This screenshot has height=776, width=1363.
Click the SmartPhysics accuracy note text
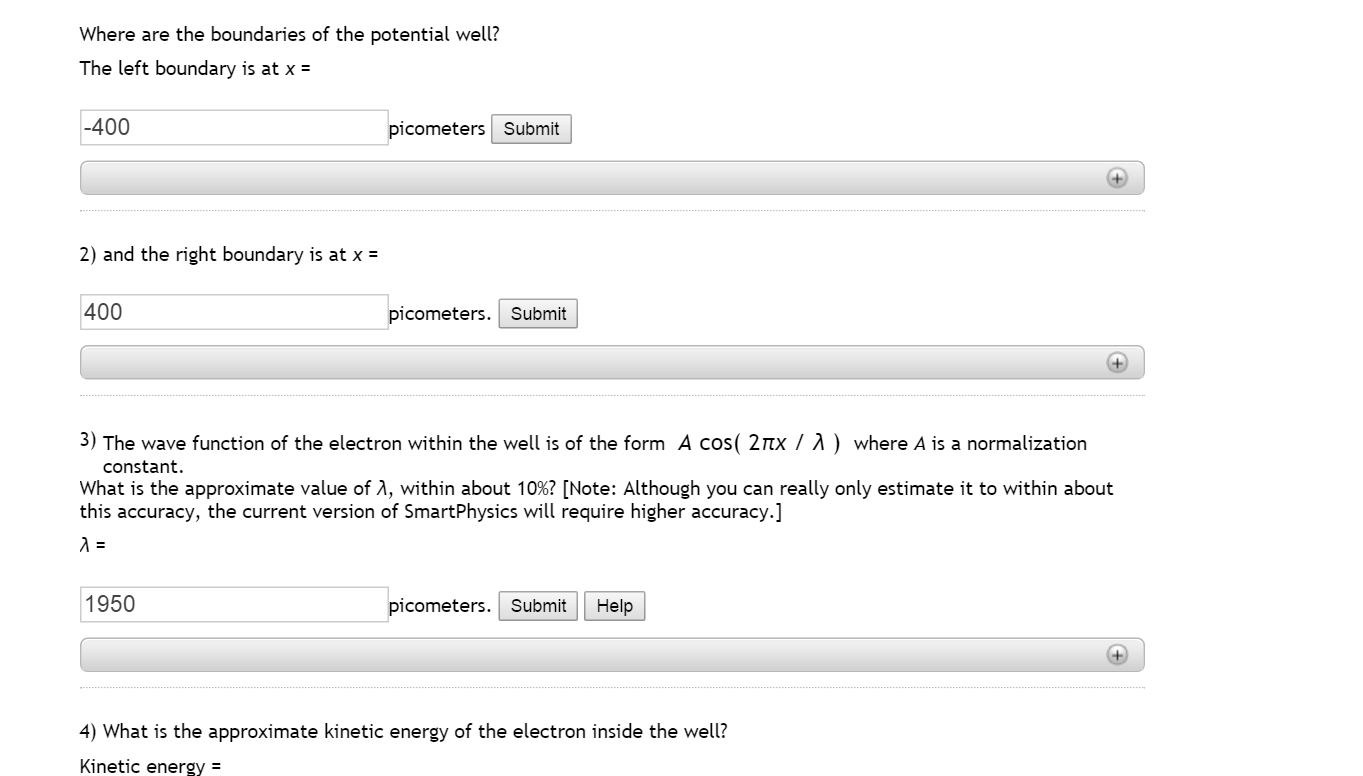(x=596, y=500)
